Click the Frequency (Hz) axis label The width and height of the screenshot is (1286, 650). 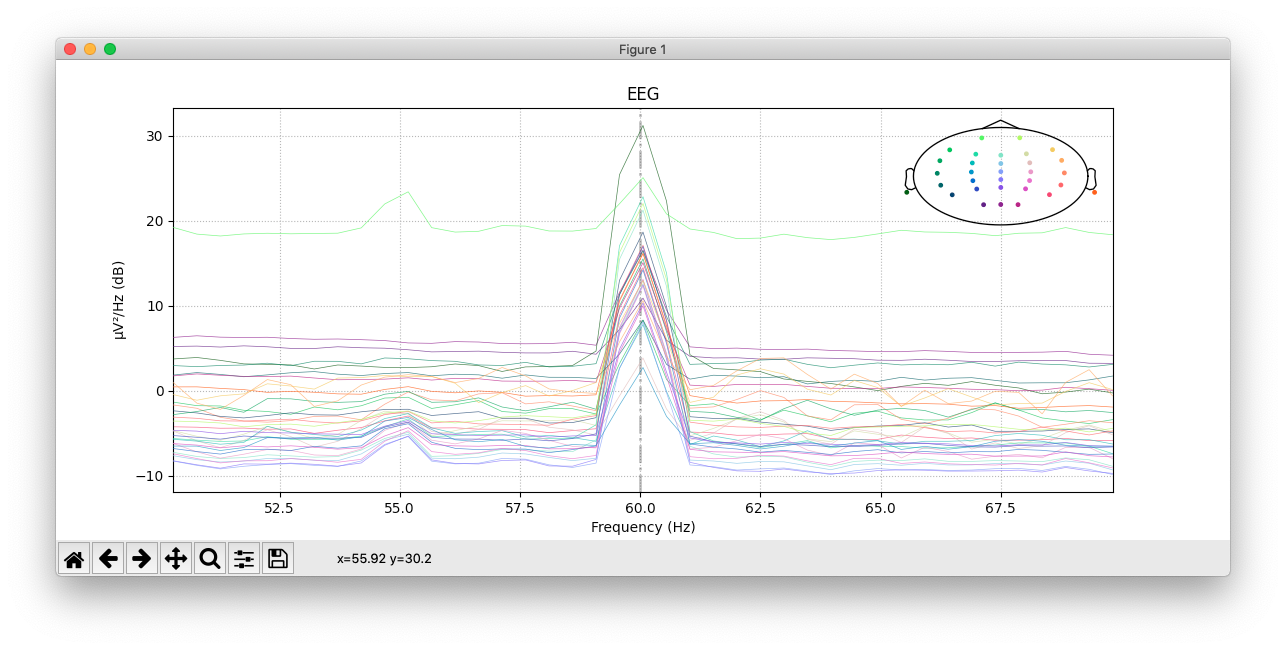click(643, 527)
